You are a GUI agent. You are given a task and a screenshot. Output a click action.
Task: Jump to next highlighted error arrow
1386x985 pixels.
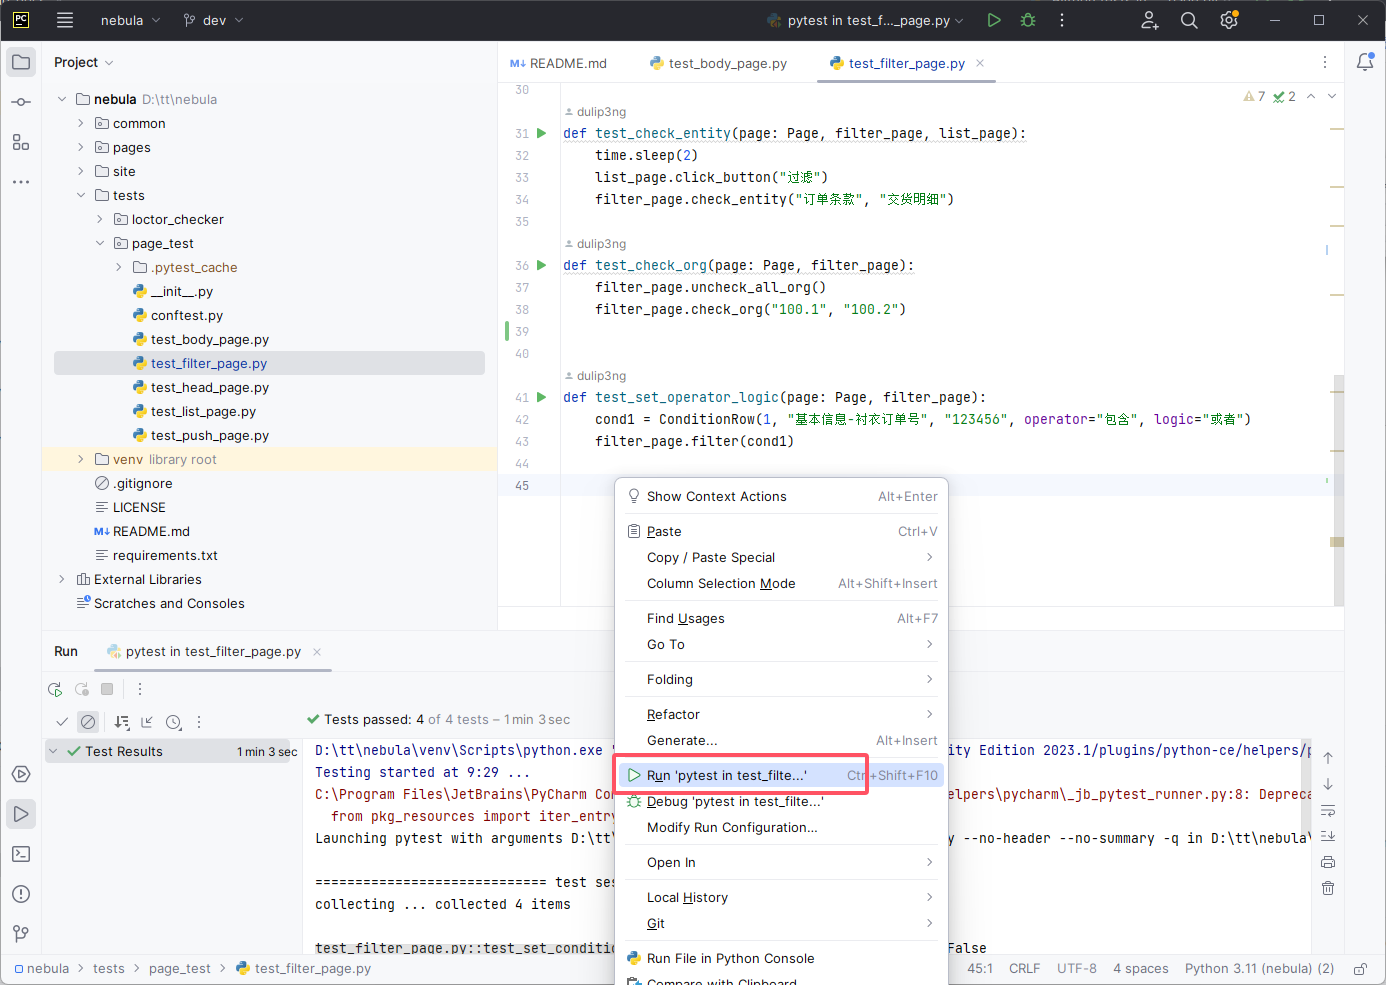point(1332,96)
